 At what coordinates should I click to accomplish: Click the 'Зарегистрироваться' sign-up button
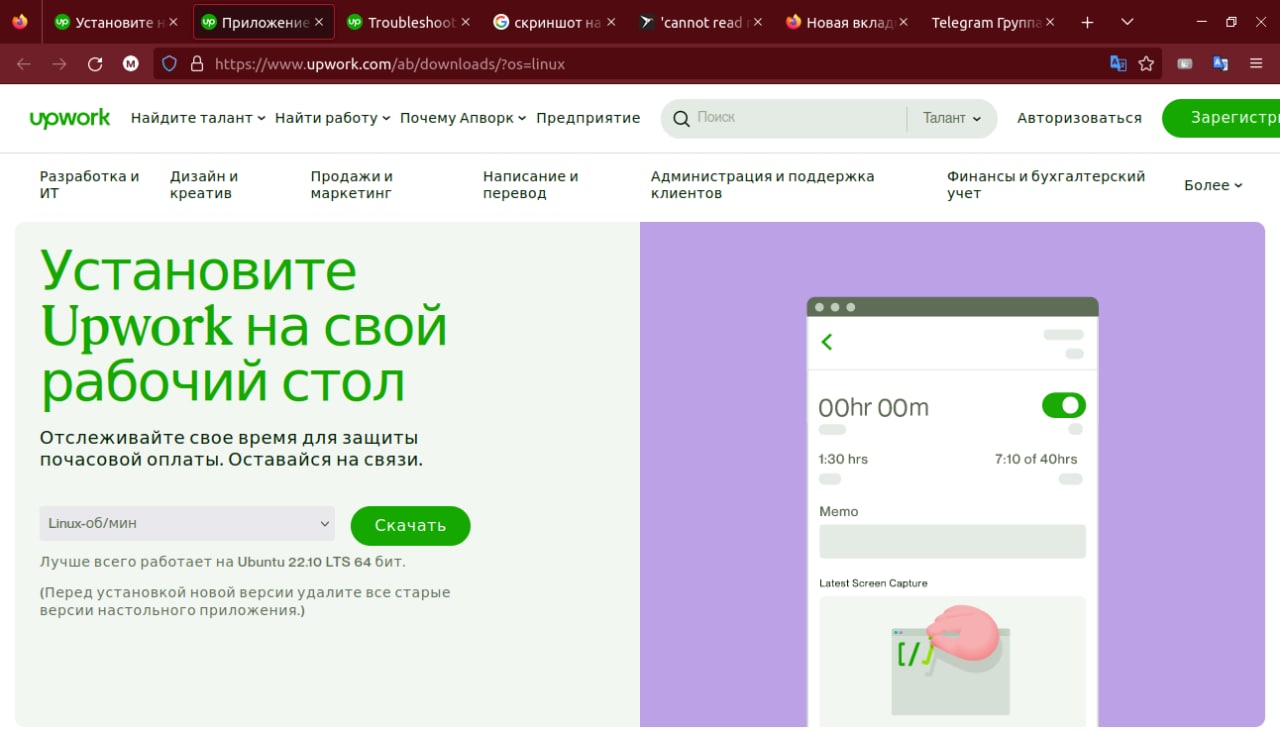click(1221, 118)
